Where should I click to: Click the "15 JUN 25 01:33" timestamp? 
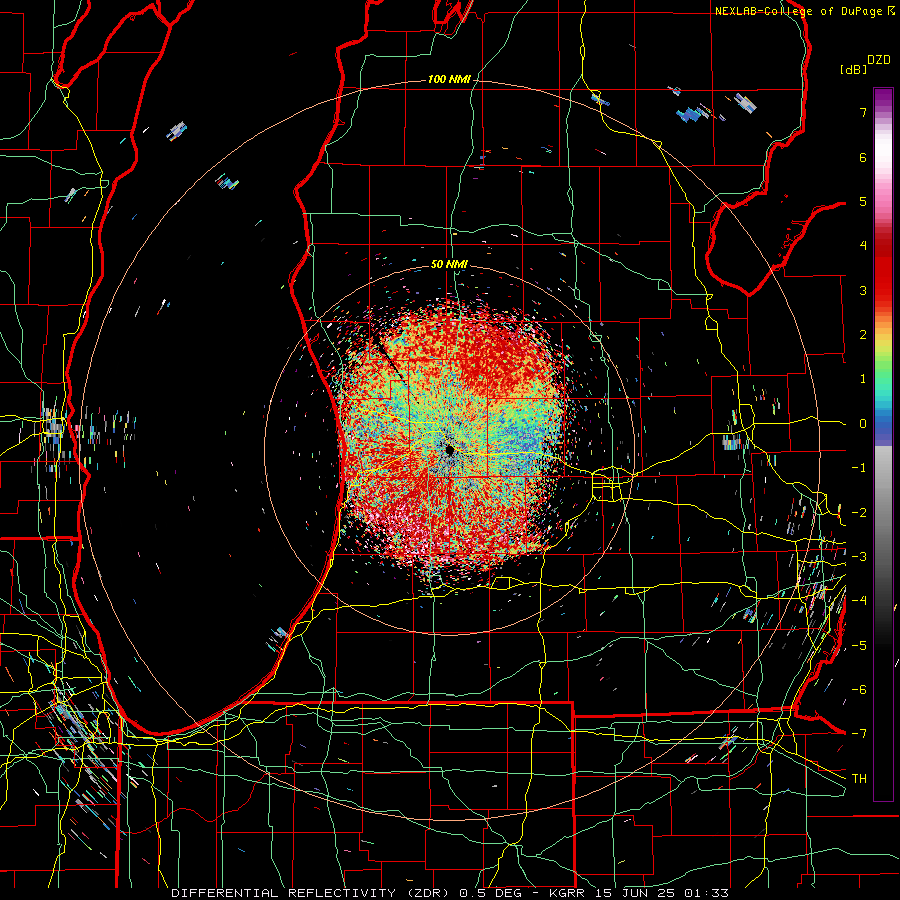pos(662,893)
